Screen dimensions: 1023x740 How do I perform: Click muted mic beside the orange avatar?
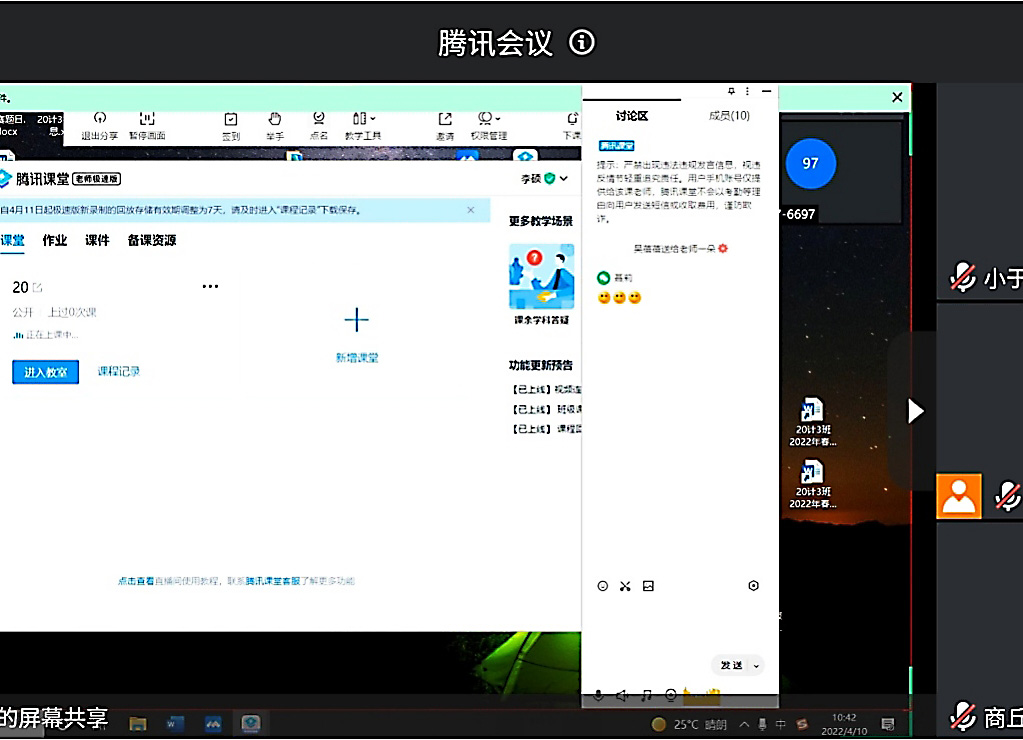tap(1008, 496)
